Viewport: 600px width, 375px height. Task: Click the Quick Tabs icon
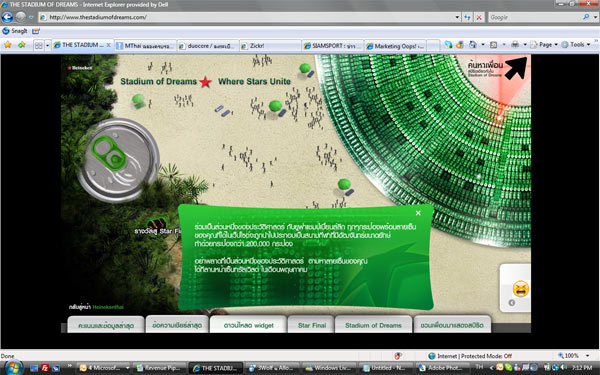[39, 46]
